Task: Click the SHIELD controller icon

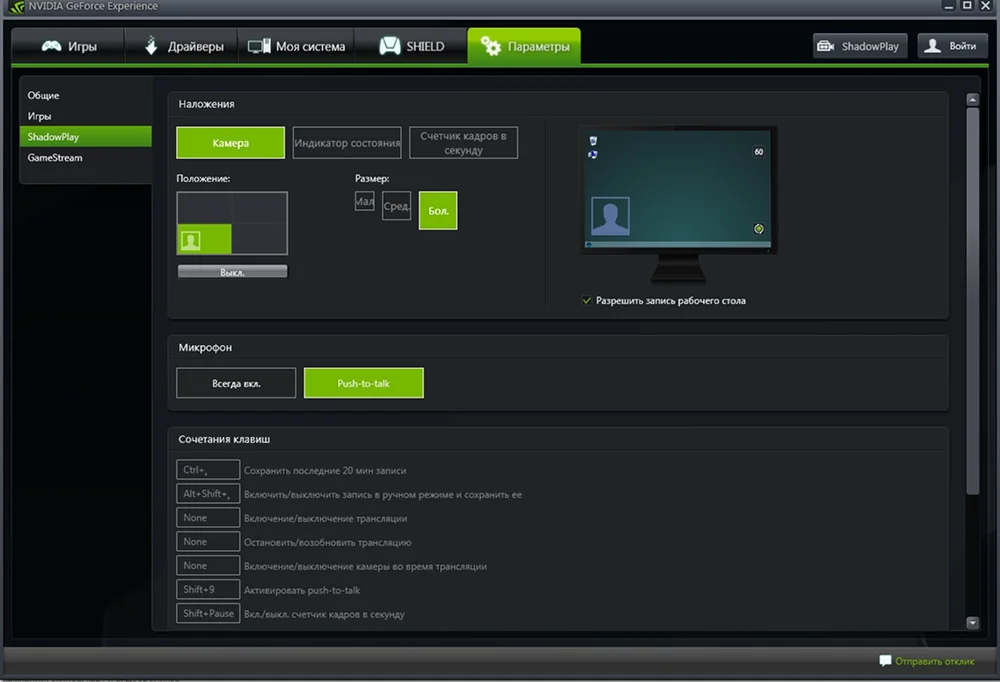Action: click(x=390, y=46)
